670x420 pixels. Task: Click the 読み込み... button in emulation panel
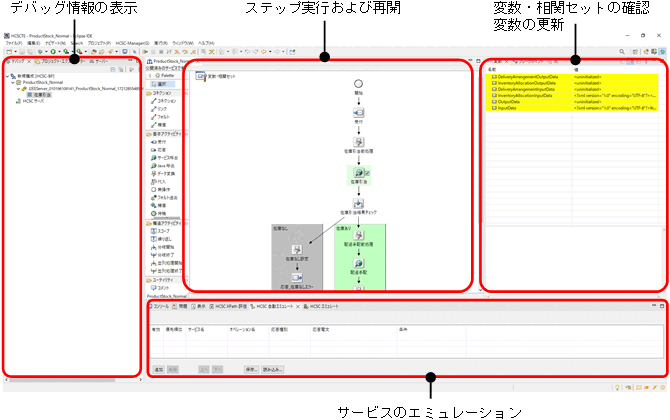pyautogui.click(x=272, y=369)
